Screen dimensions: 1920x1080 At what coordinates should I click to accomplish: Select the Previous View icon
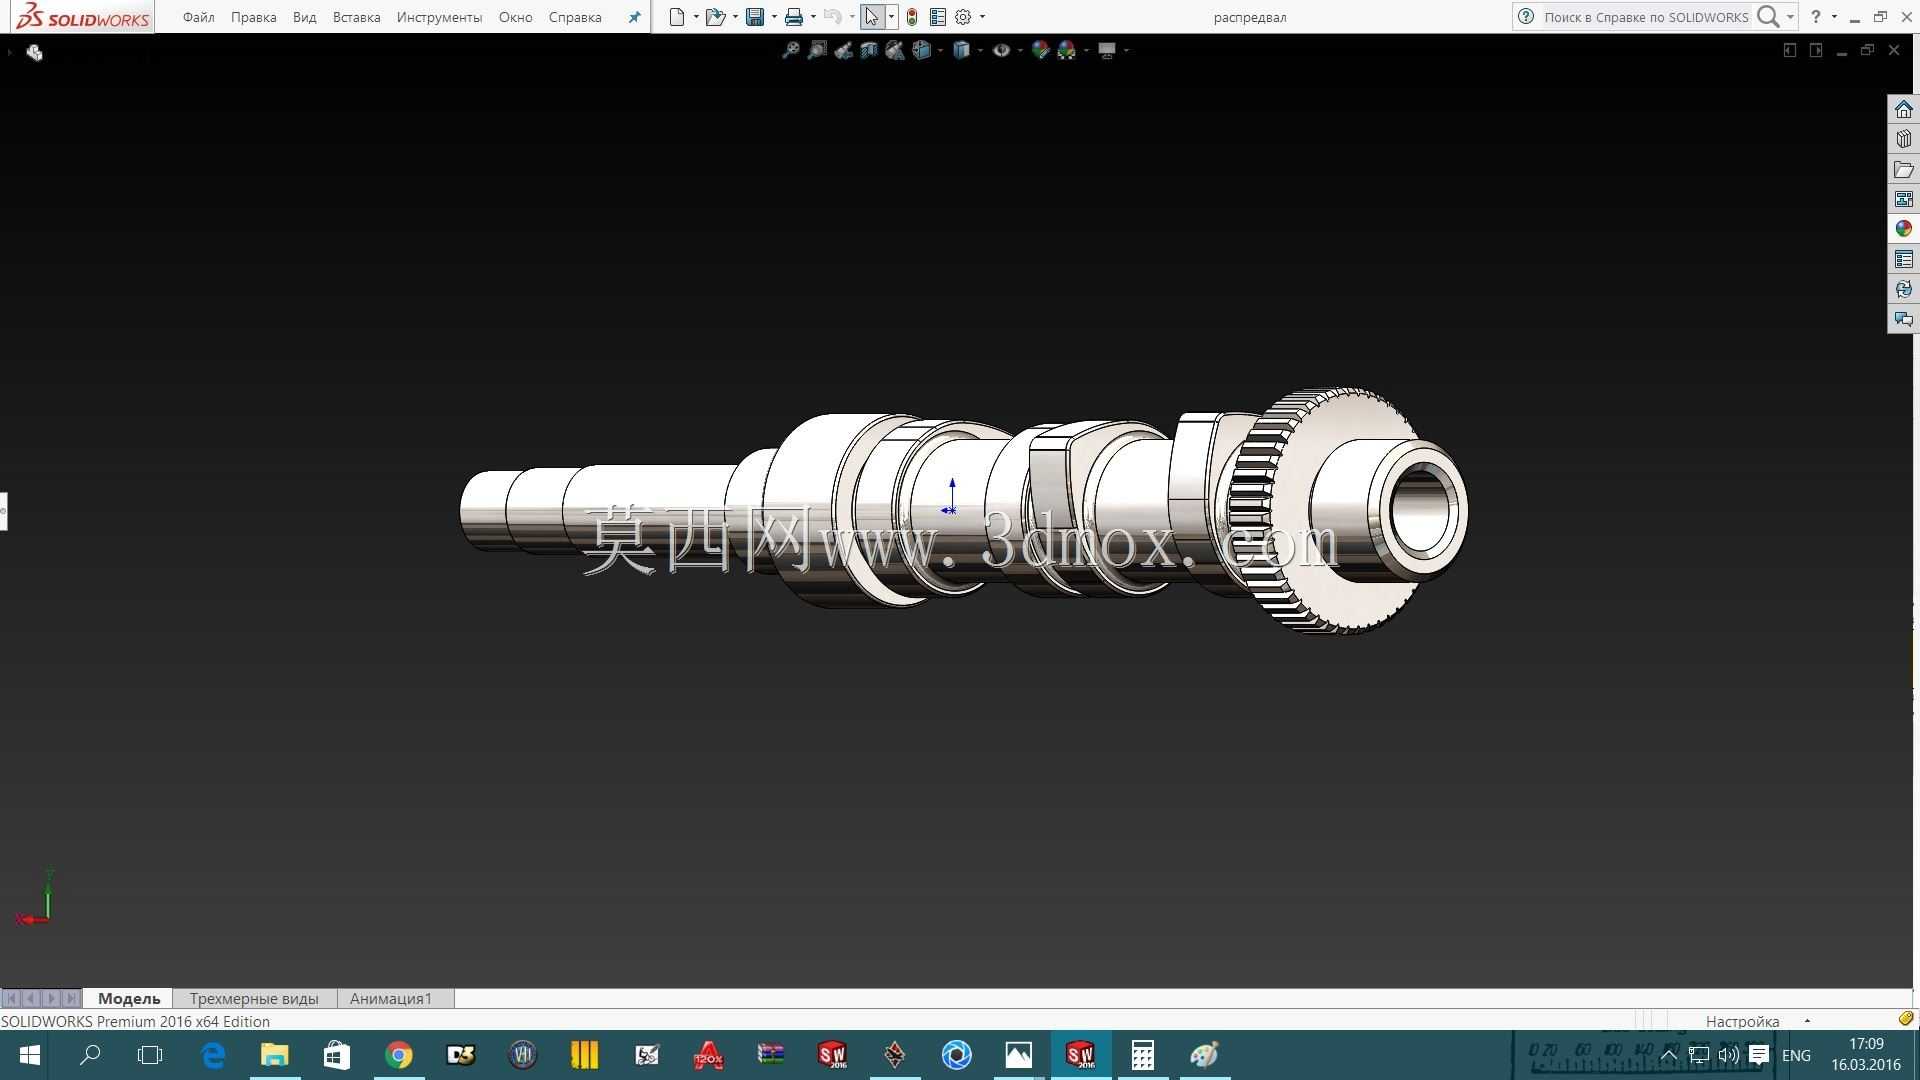[x=843, y=50]
